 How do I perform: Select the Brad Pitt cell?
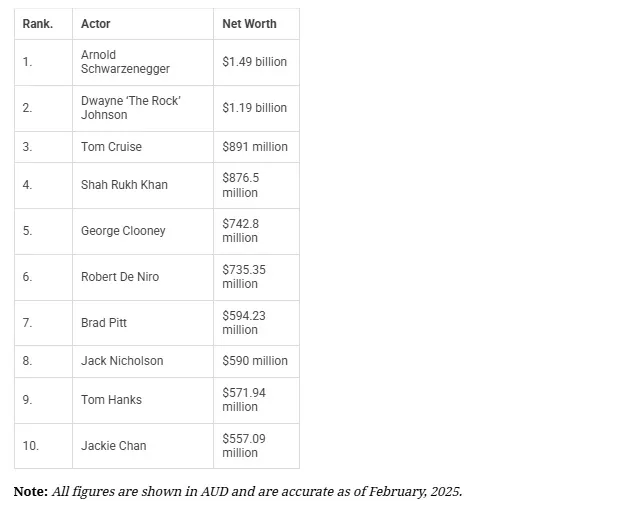(x=103, y=323)
